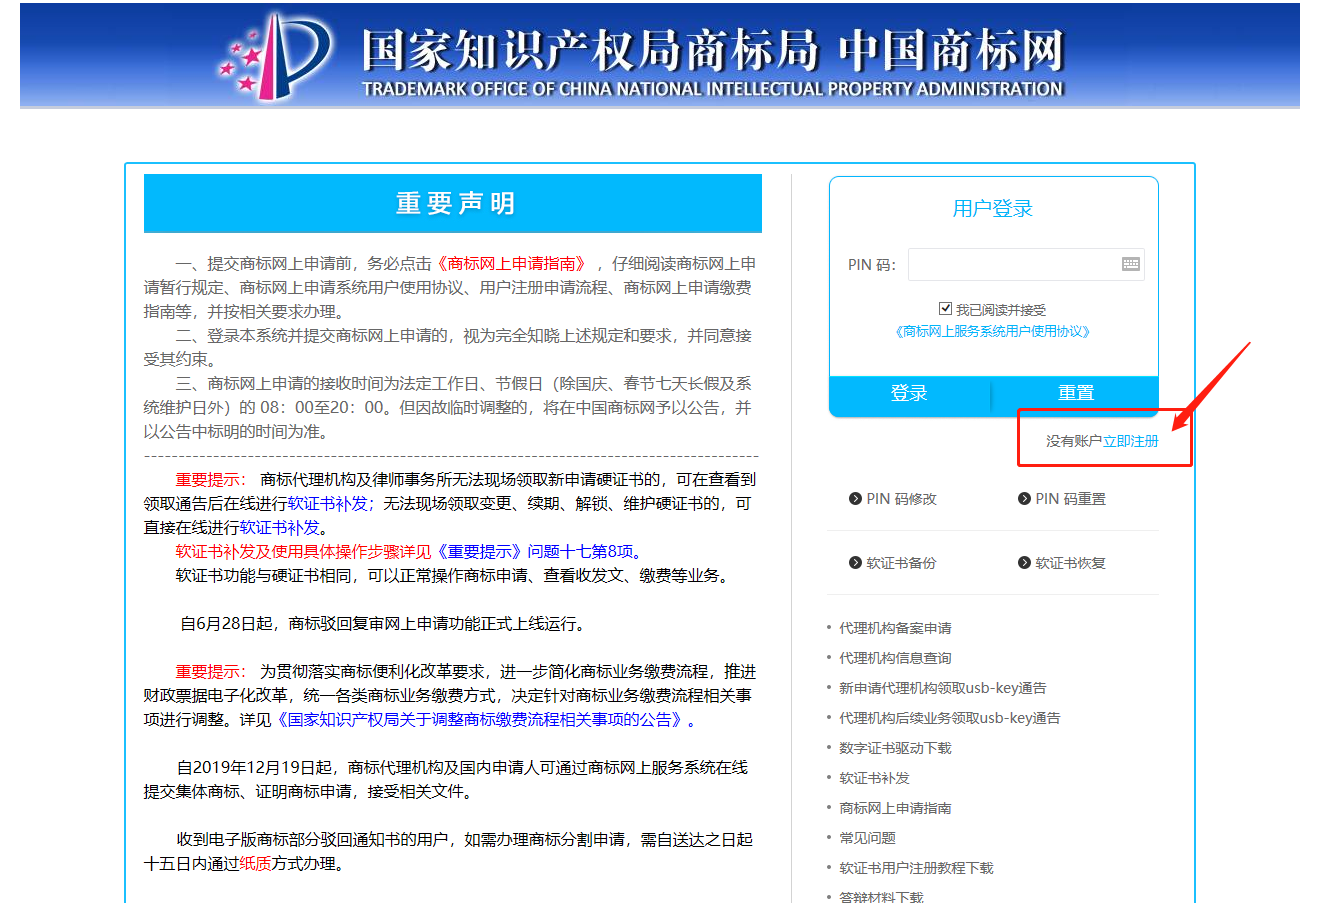Open the PIN 码修改 link

(x=901, y=499)
